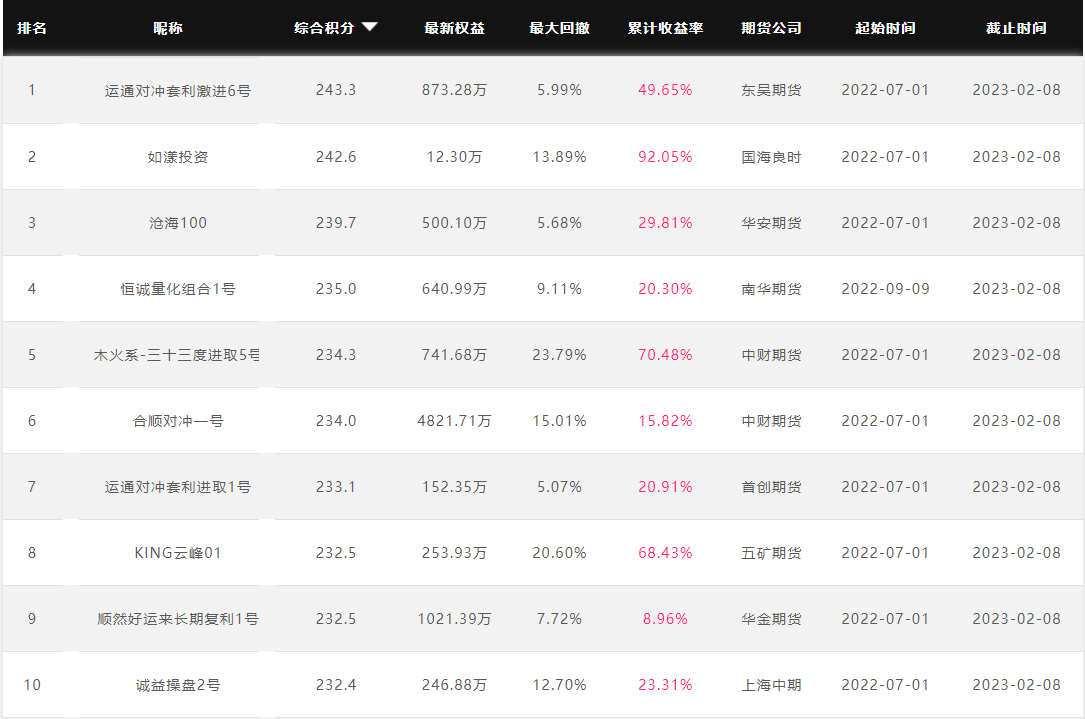Select equity value 12.30万
Image resolution: width=1085 pixels, height=719 pixels.
[454, 157]
